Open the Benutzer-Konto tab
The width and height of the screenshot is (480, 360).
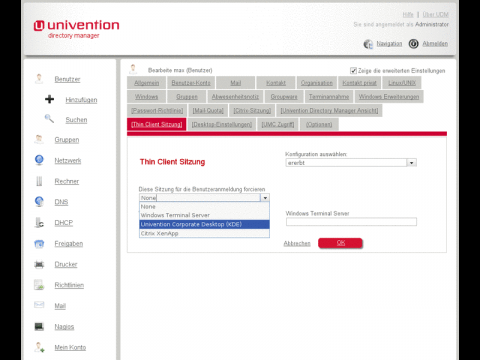coord(191,83)
